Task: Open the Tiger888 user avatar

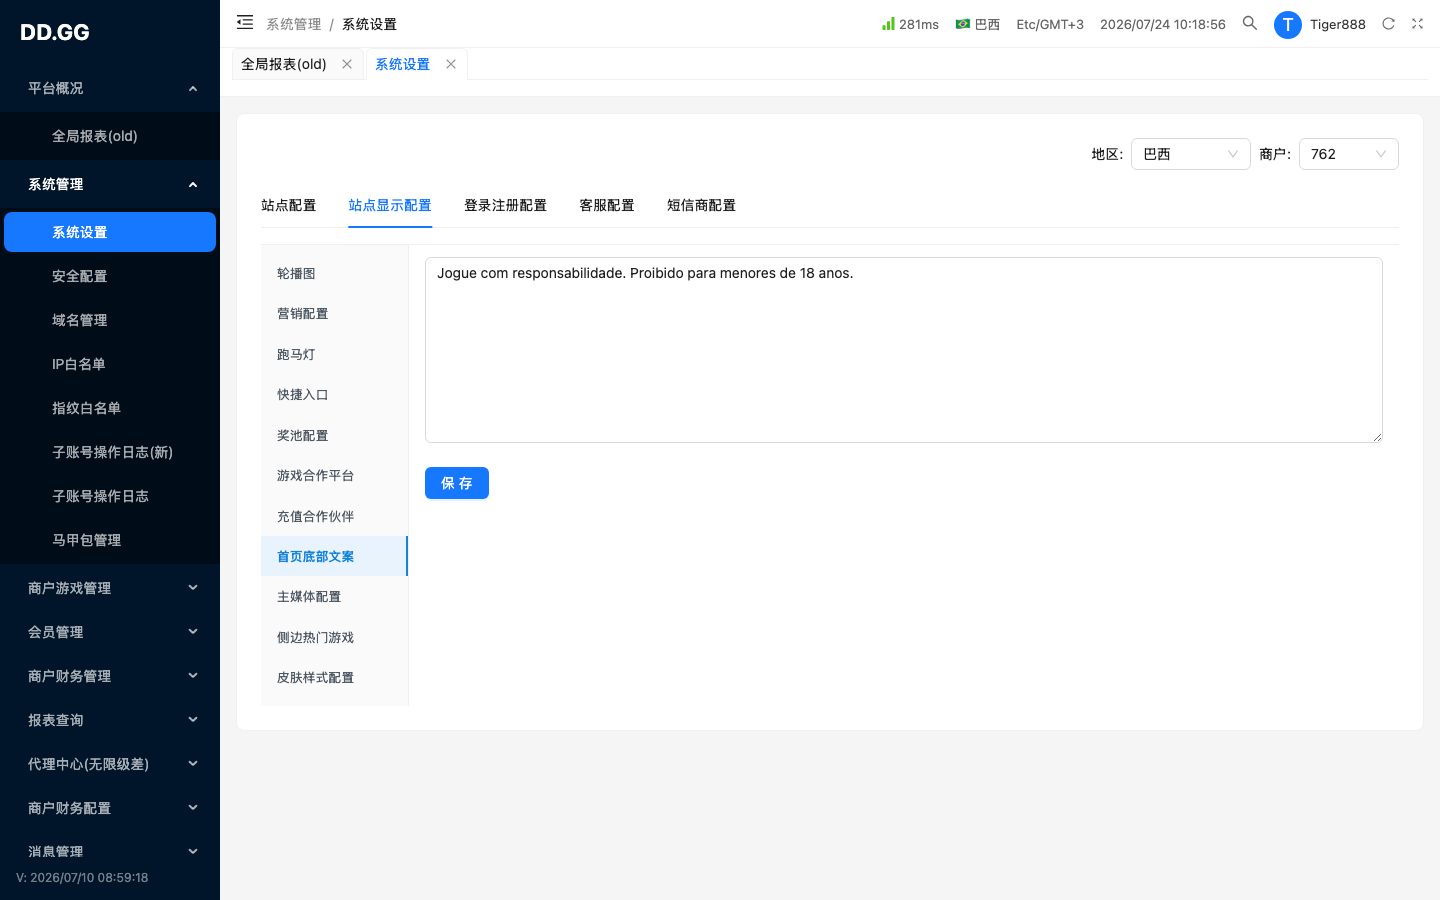Action: (x=1287, y=24)
